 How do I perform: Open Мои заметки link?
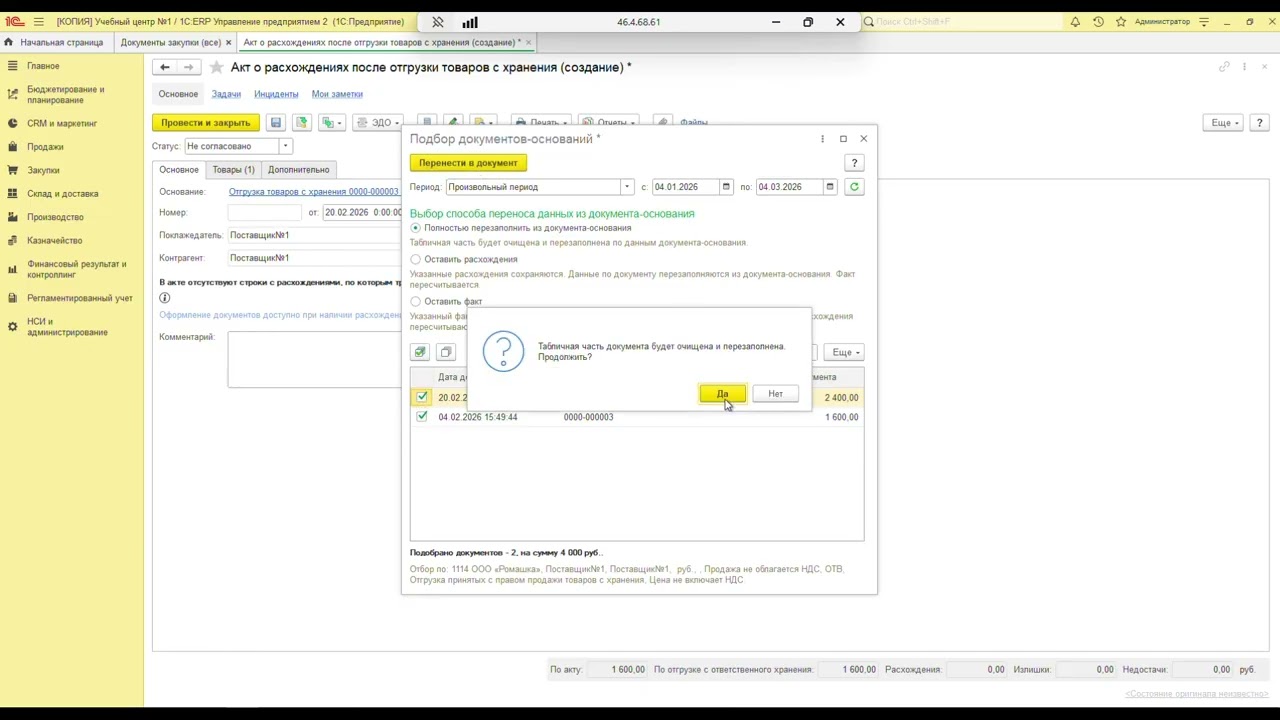[337, 94]
